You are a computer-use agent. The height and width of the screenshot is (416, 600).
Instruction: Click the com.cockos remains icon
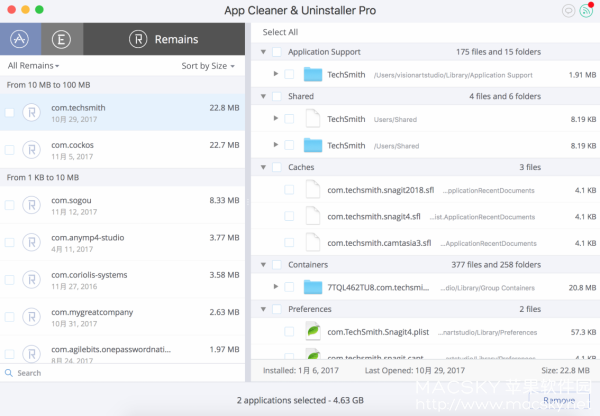[31, 150]
